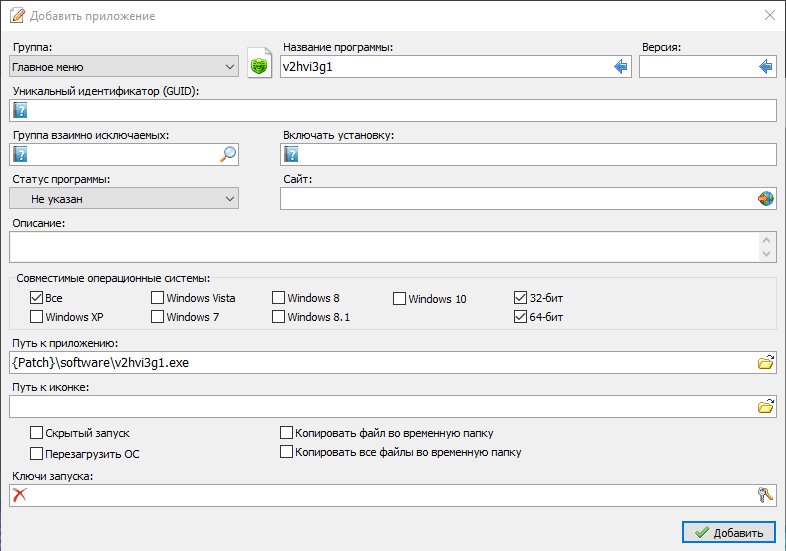Enable Windows 10 compatibility checkbox
786x551 pixels.
(399, 299)
